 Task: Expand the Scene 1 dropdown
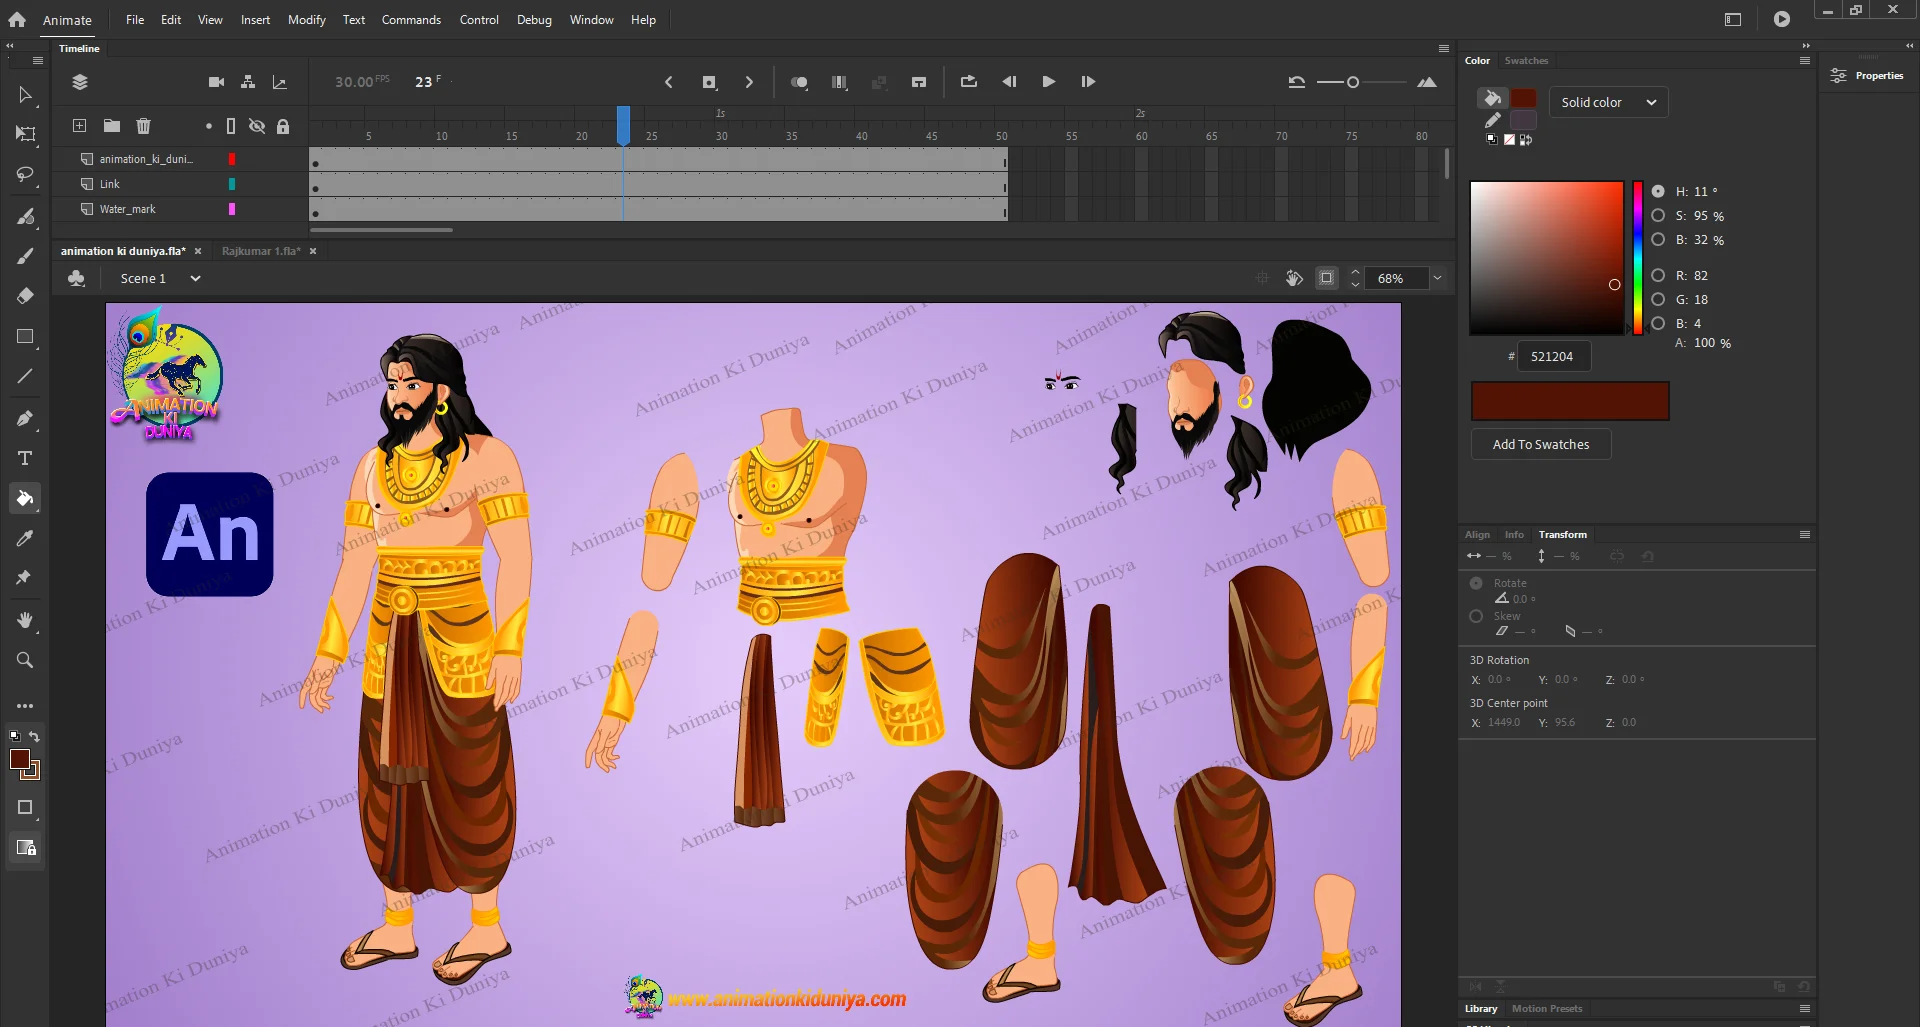click(x=195, y=279)
